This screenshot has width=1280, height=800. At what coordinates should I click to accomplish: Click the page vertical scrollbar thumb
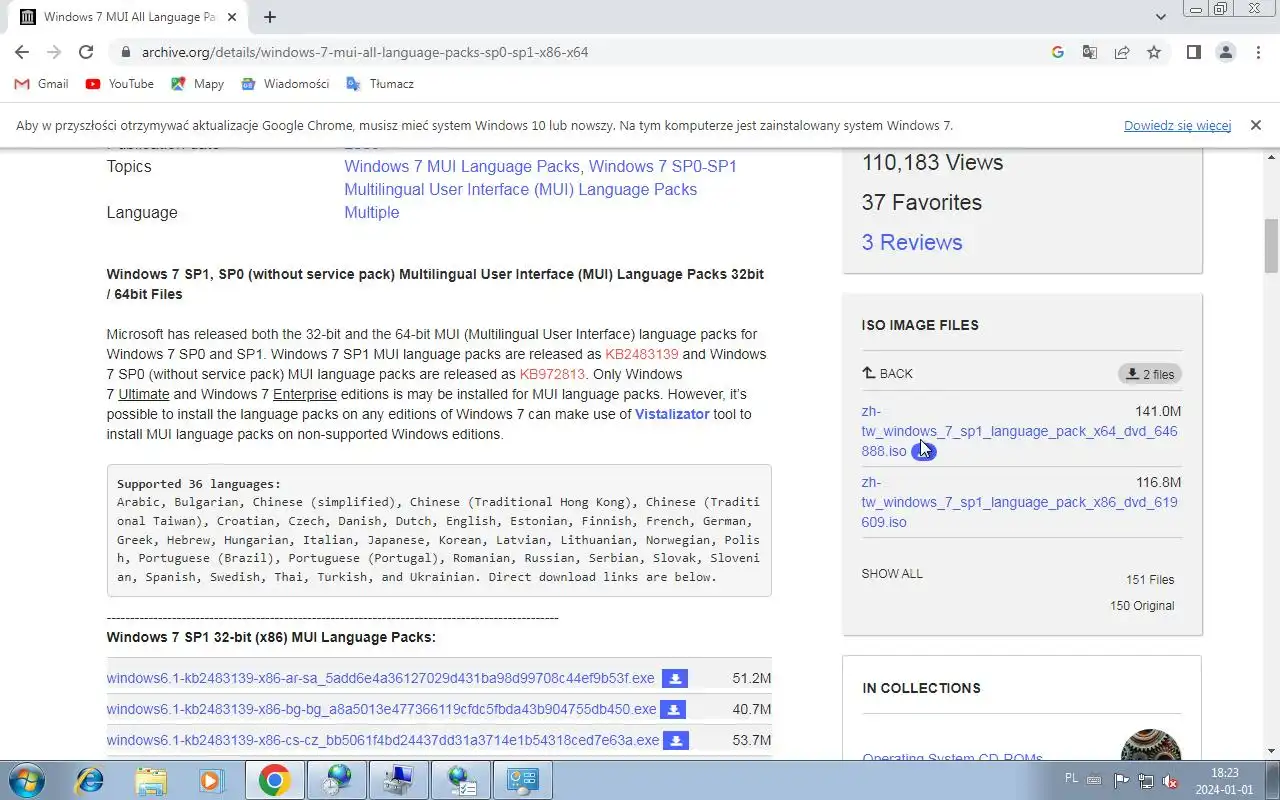[1271, 245]
